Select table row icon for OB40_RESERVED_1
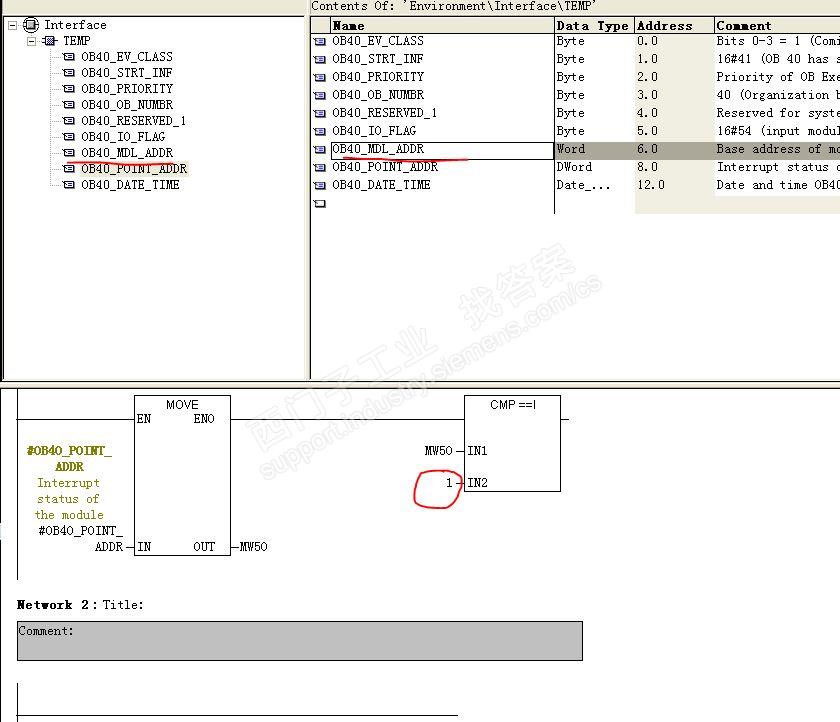The height and width of the screenshot is (722, 840). point(320,114)
